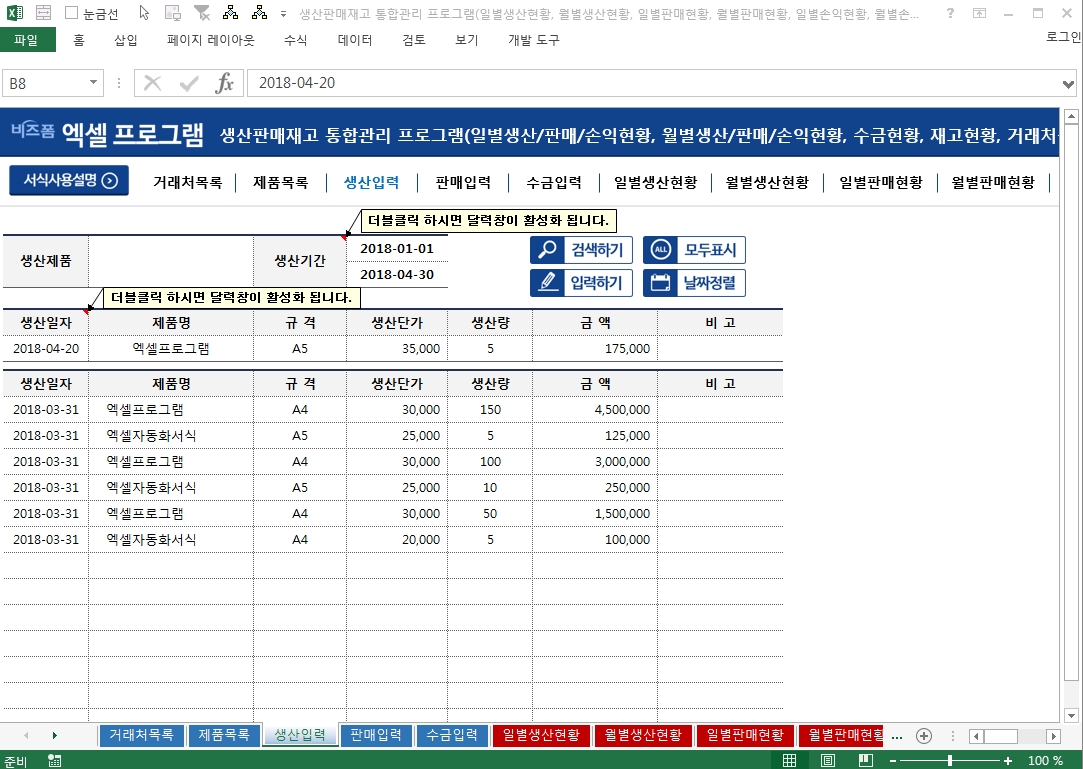1083x769 pixels.
Task: Open the 월별생산현황 link in navigation bar
Action: [767, 182]
